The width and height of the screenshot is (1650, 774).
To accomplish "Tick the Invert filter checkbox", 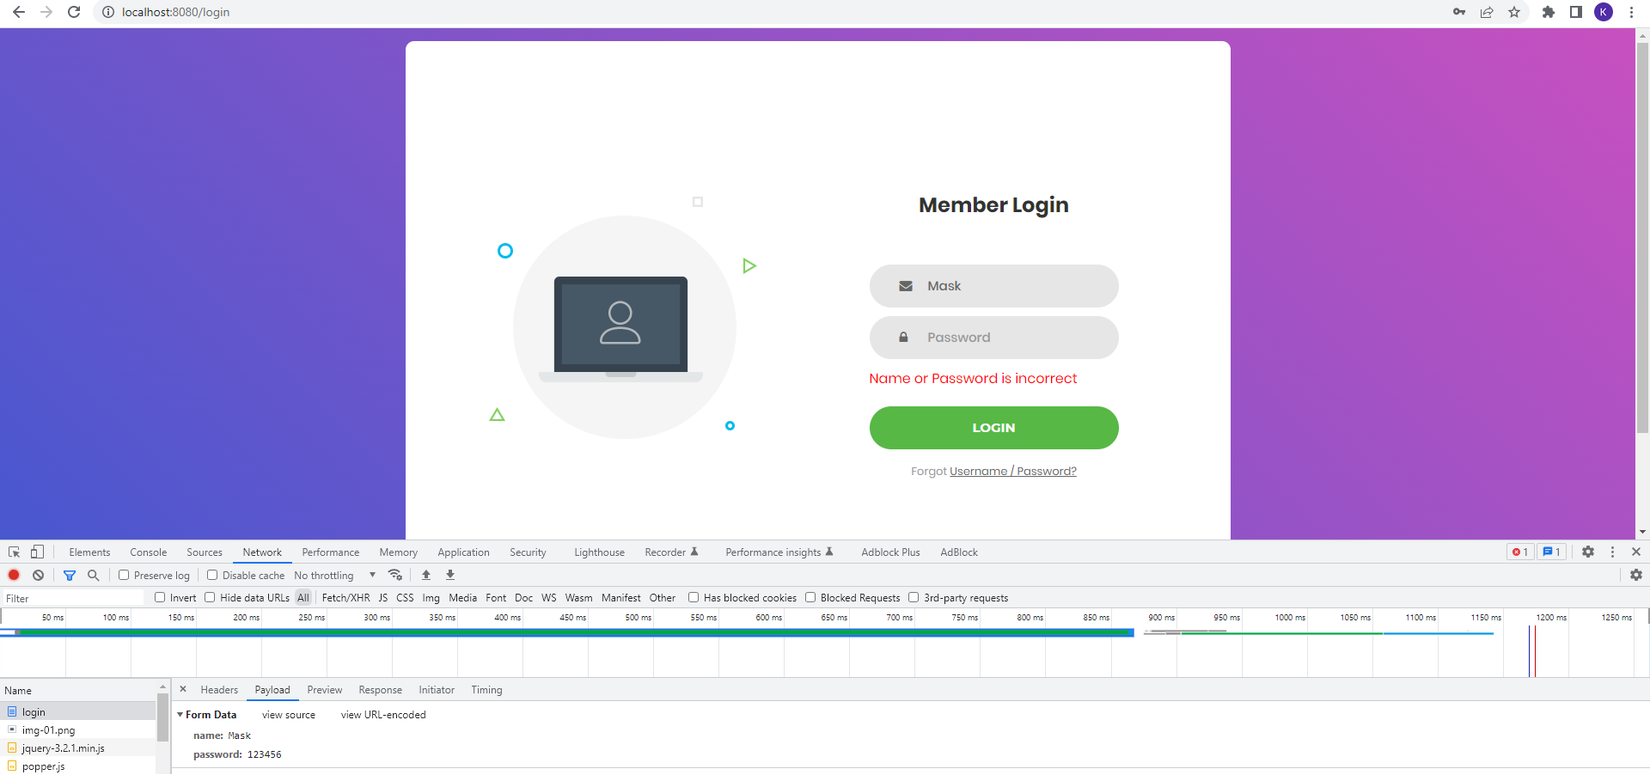I will pyautogui.click(x=160, y=597).
